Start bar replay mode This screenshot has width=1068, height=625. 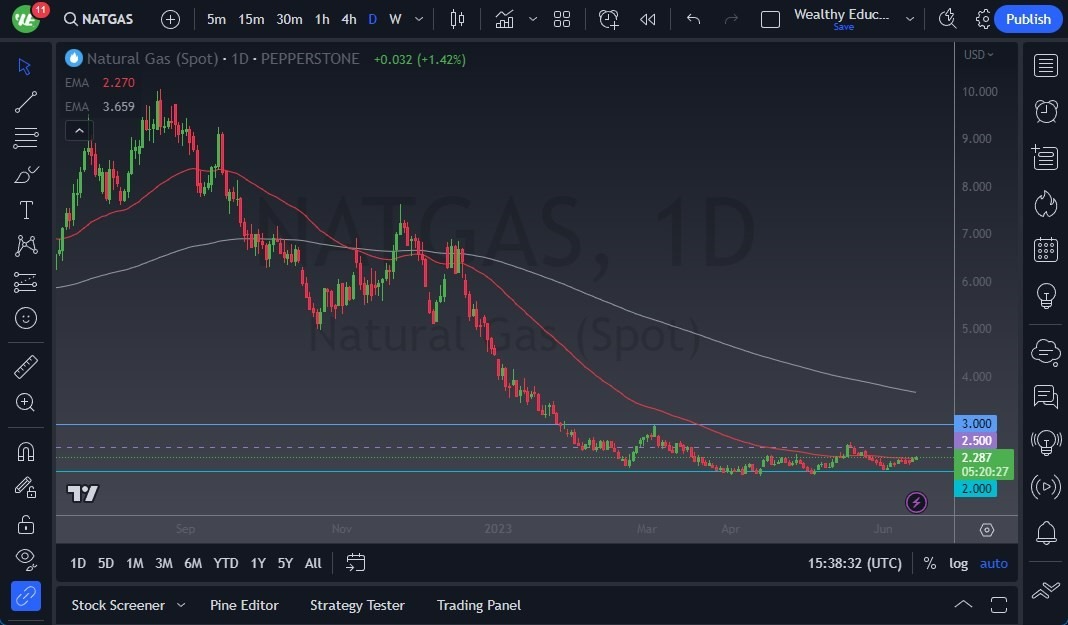648,19
